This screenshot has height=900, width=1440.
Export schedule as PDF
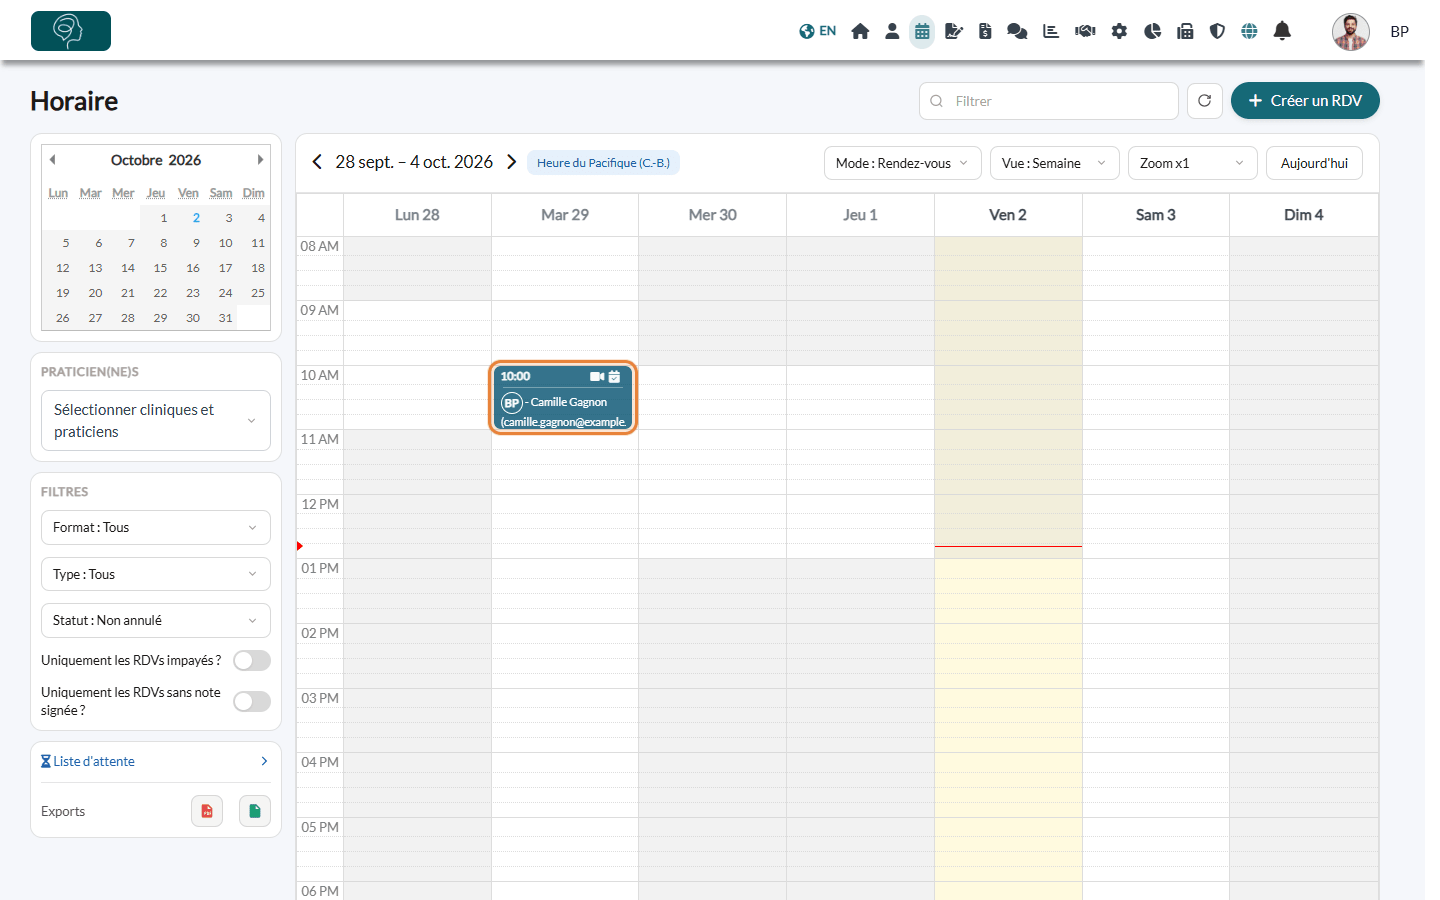click(x=207, y=811)
